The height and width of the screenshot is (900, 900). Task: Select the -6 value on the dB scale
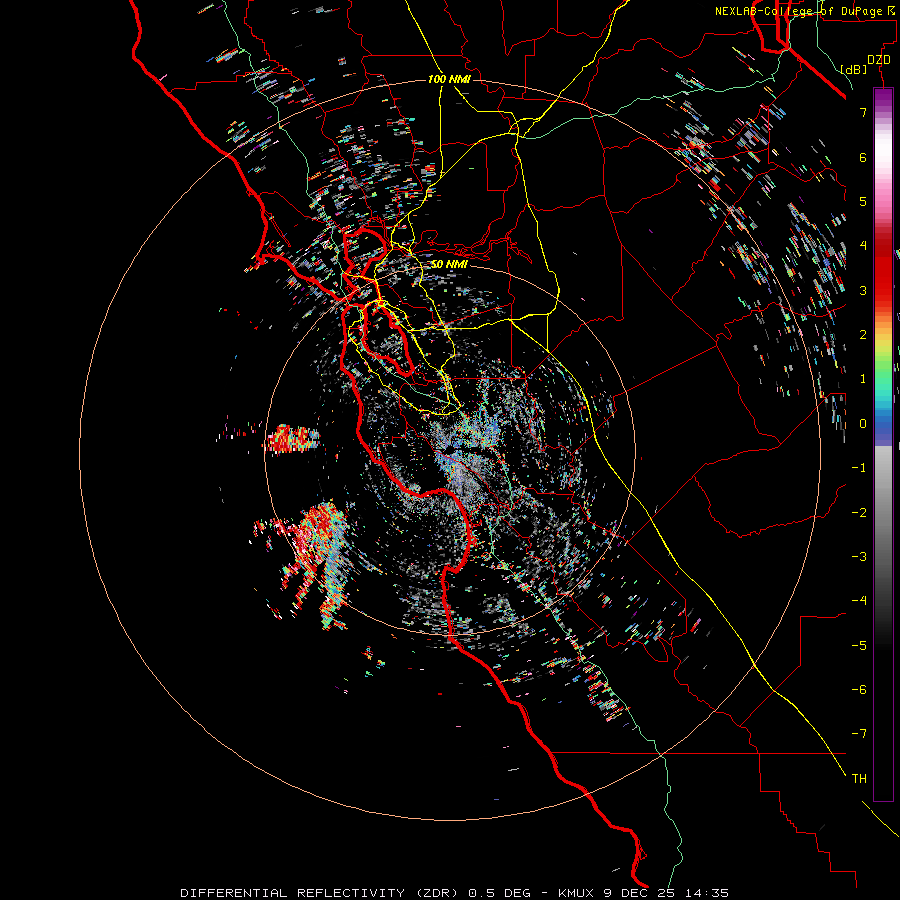[859, 689]
